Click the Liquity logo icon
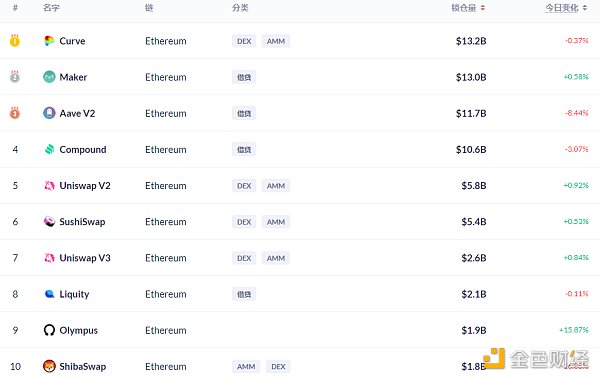 [x=49, y=294]
